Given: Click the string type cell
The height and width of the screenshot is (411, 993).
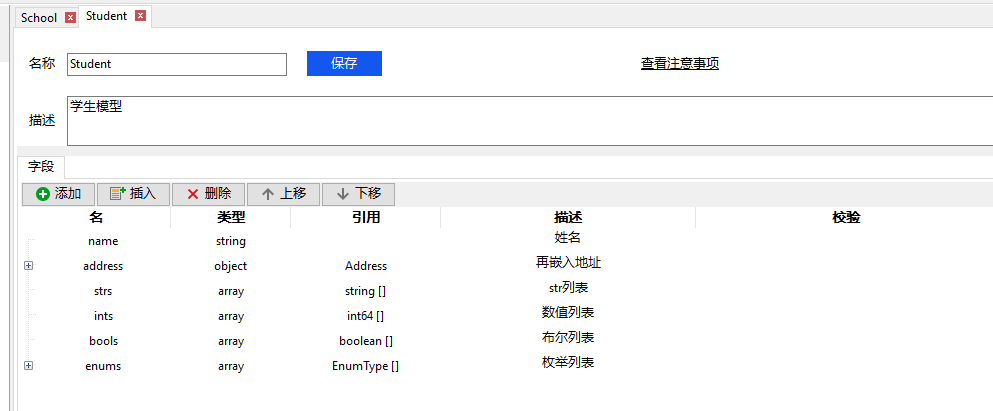Looking at the screenshot, I should [231, 241].
